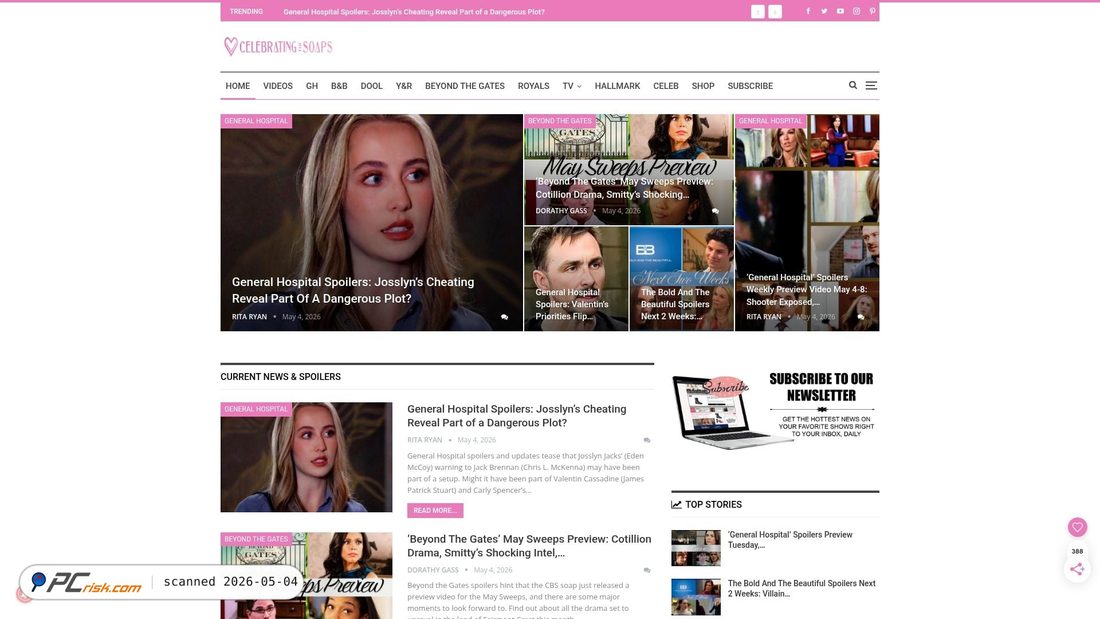Open comments icon beside Dorathy Gass list article
1100x619 pixels.
coord(647,570)
